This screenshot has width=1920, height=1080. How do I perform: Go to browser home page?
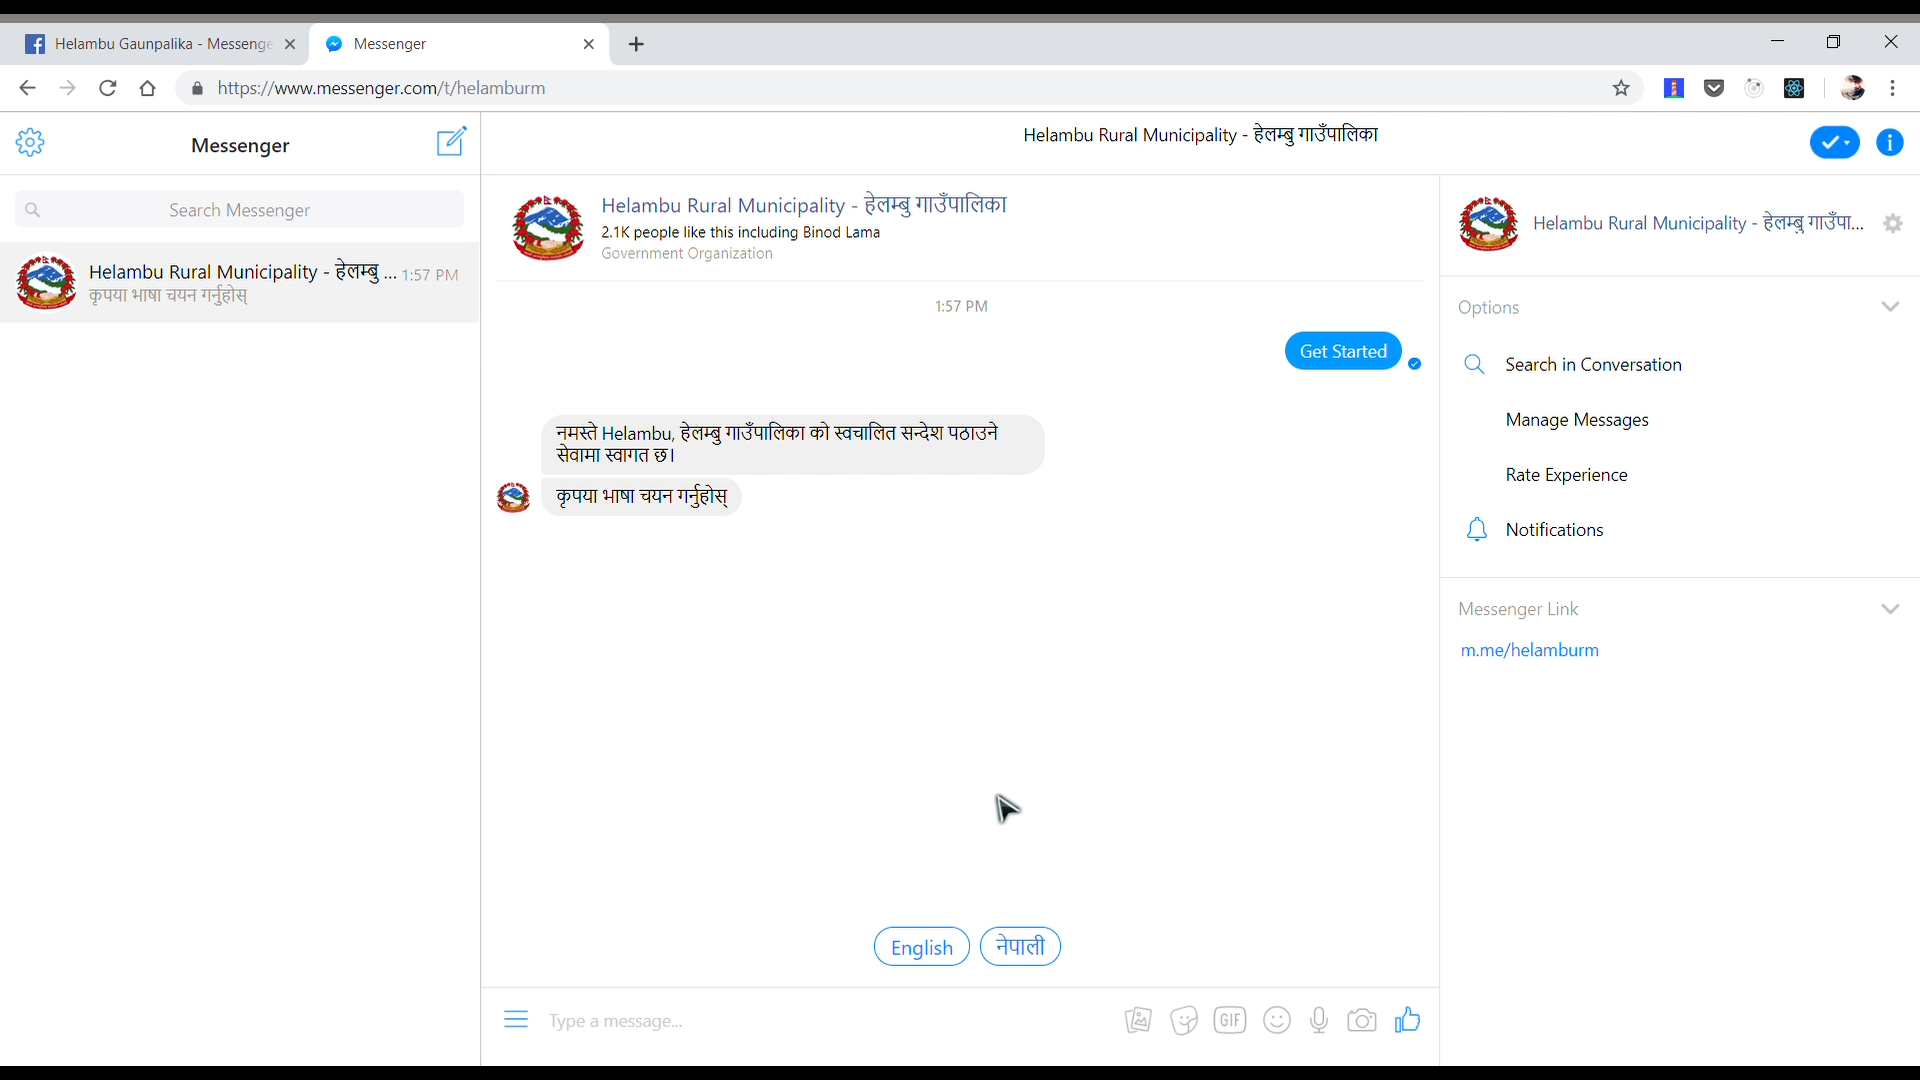(148, 88)
